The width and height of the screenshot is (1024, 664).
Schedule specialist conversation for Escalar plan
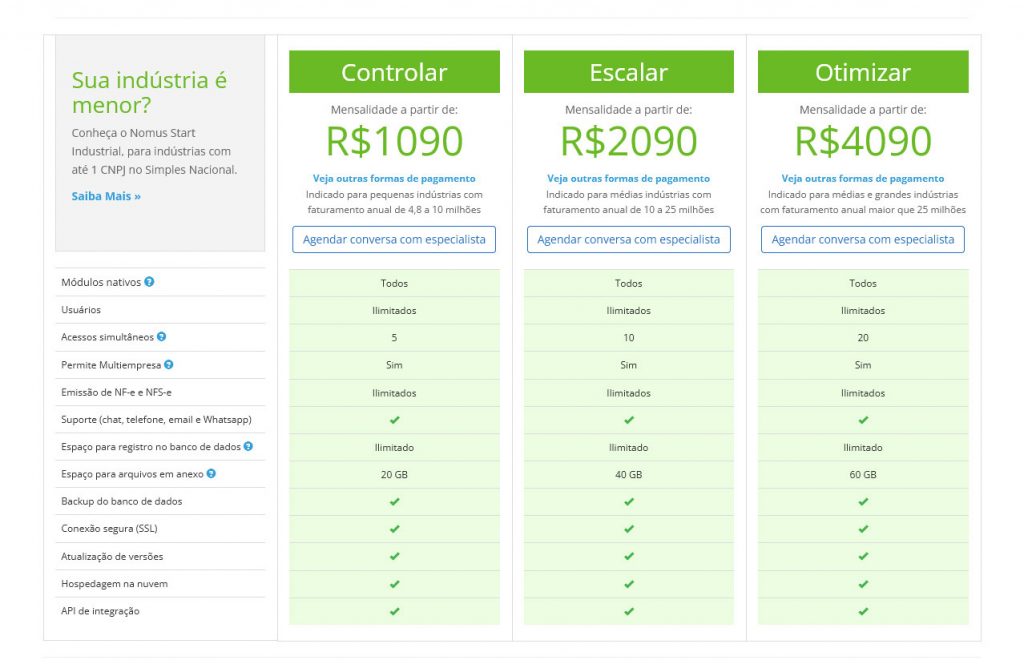pyautogui.click(x=628, y=240)
